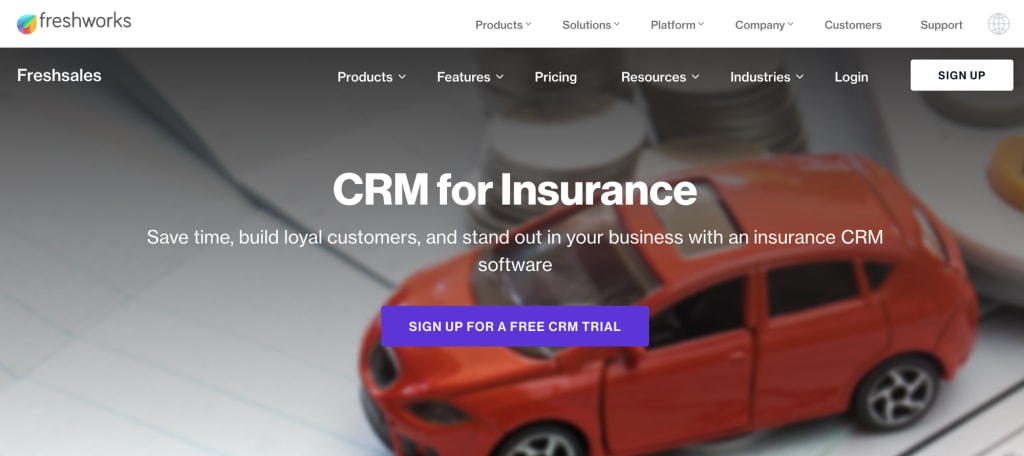
Task: Go to the Login page
Action: tap(851, 77)
